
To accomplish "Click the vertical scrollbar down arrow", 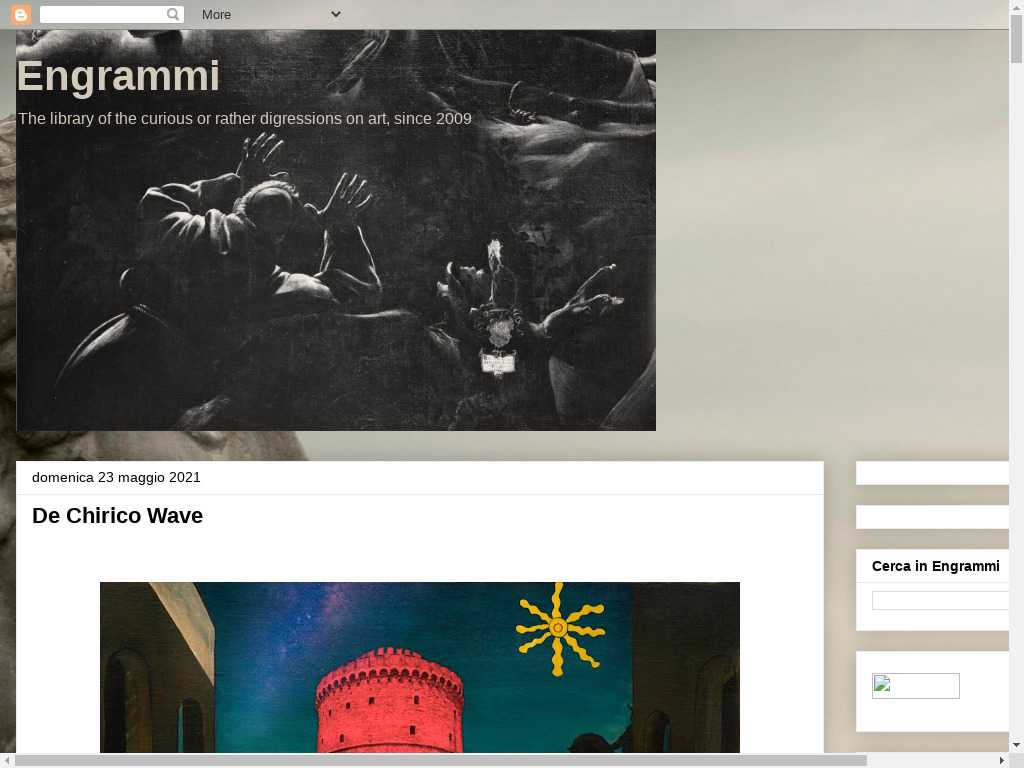I will point(1016,745).
